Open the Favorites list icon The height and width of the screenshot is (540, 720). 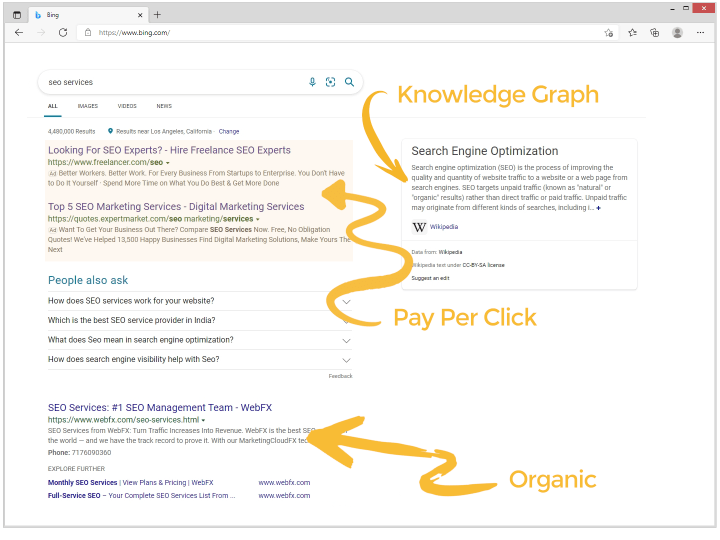632,33
